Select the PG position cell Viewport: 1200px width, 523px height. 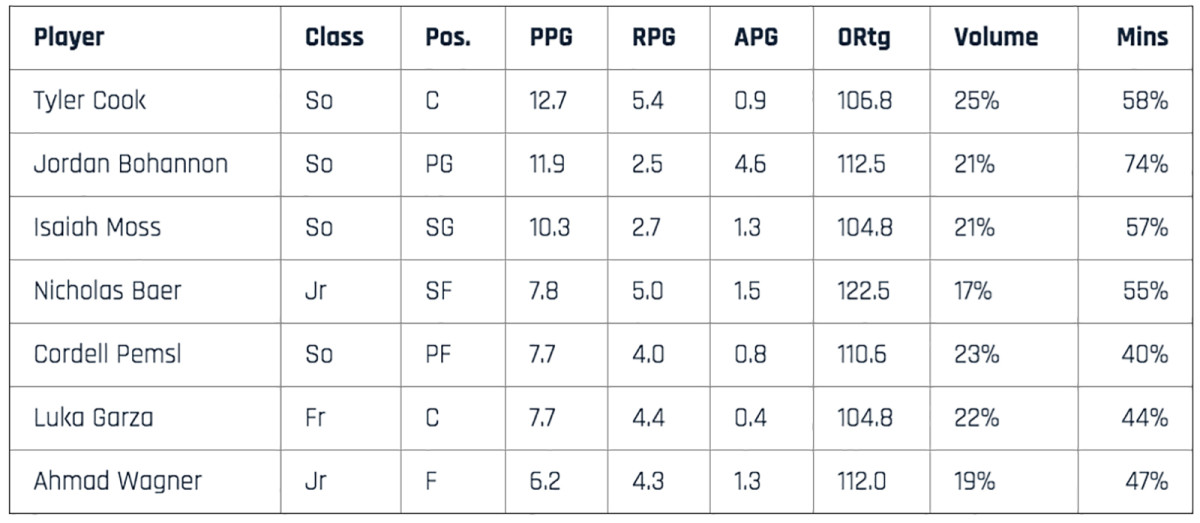(439, 164)
